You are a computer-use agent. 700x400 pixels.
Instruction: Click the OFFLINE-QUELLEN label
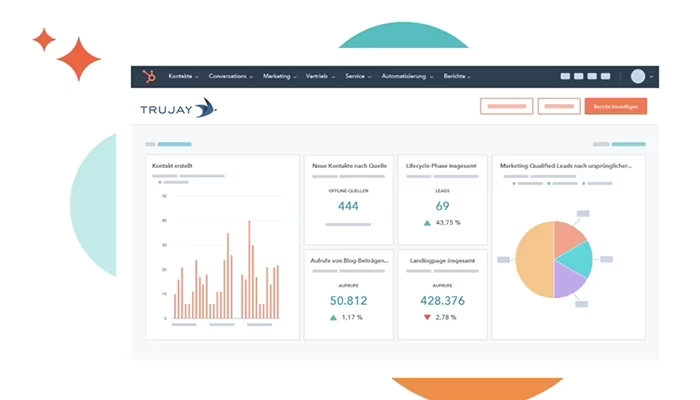point(348,191)
